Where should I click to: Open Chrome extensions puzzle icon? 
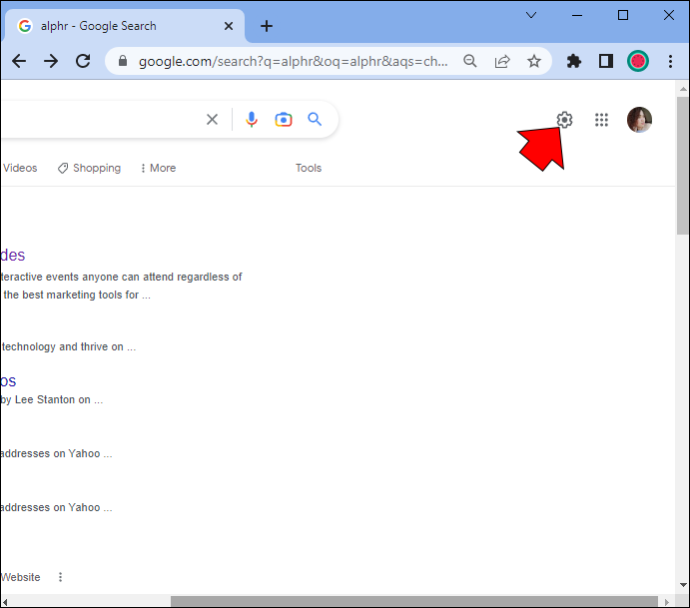click(x=574, y=61)
